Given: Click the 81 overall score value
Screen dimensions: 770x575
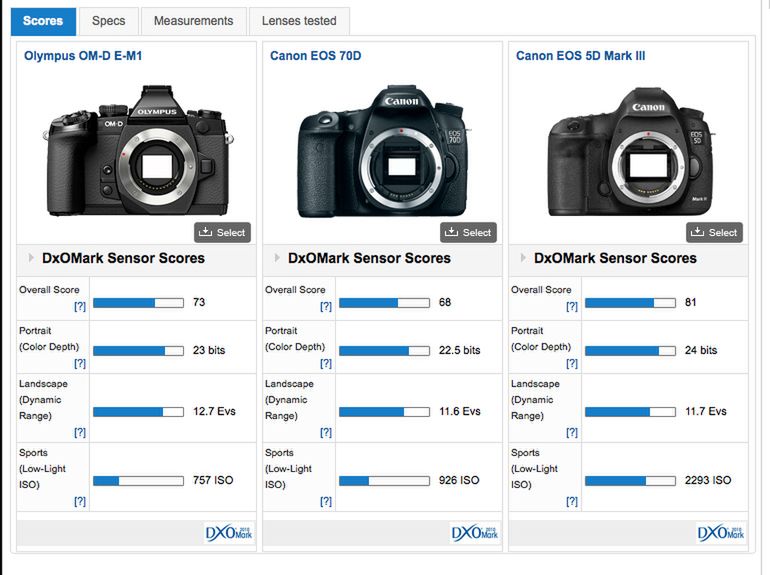Looking at the screenshot, I should tap(690, 302).
